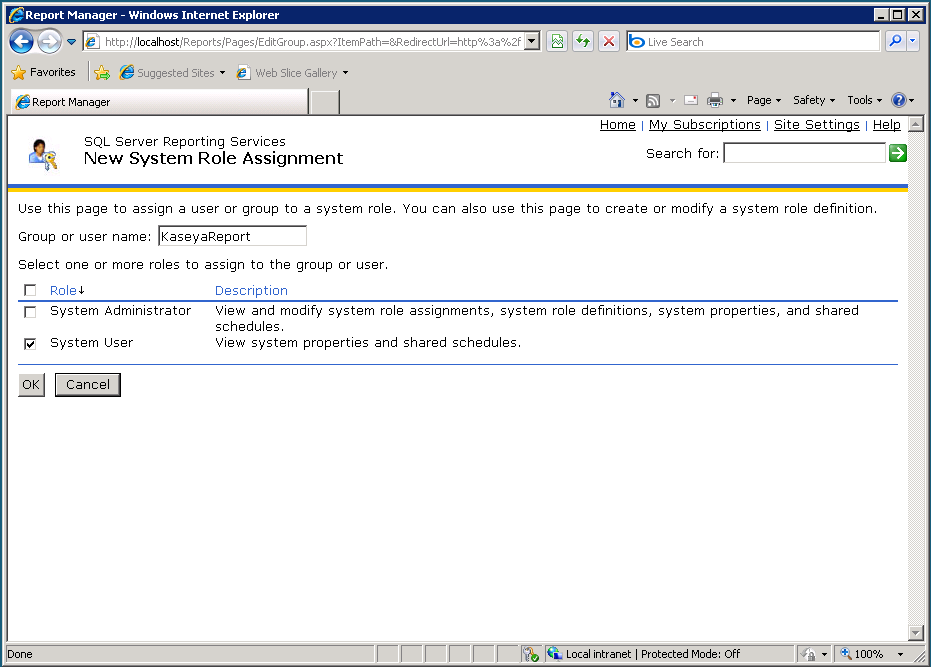Screen dimensions: 931x667
Task: Click the Add to Favorites bar icon
Action: point(102,73)
